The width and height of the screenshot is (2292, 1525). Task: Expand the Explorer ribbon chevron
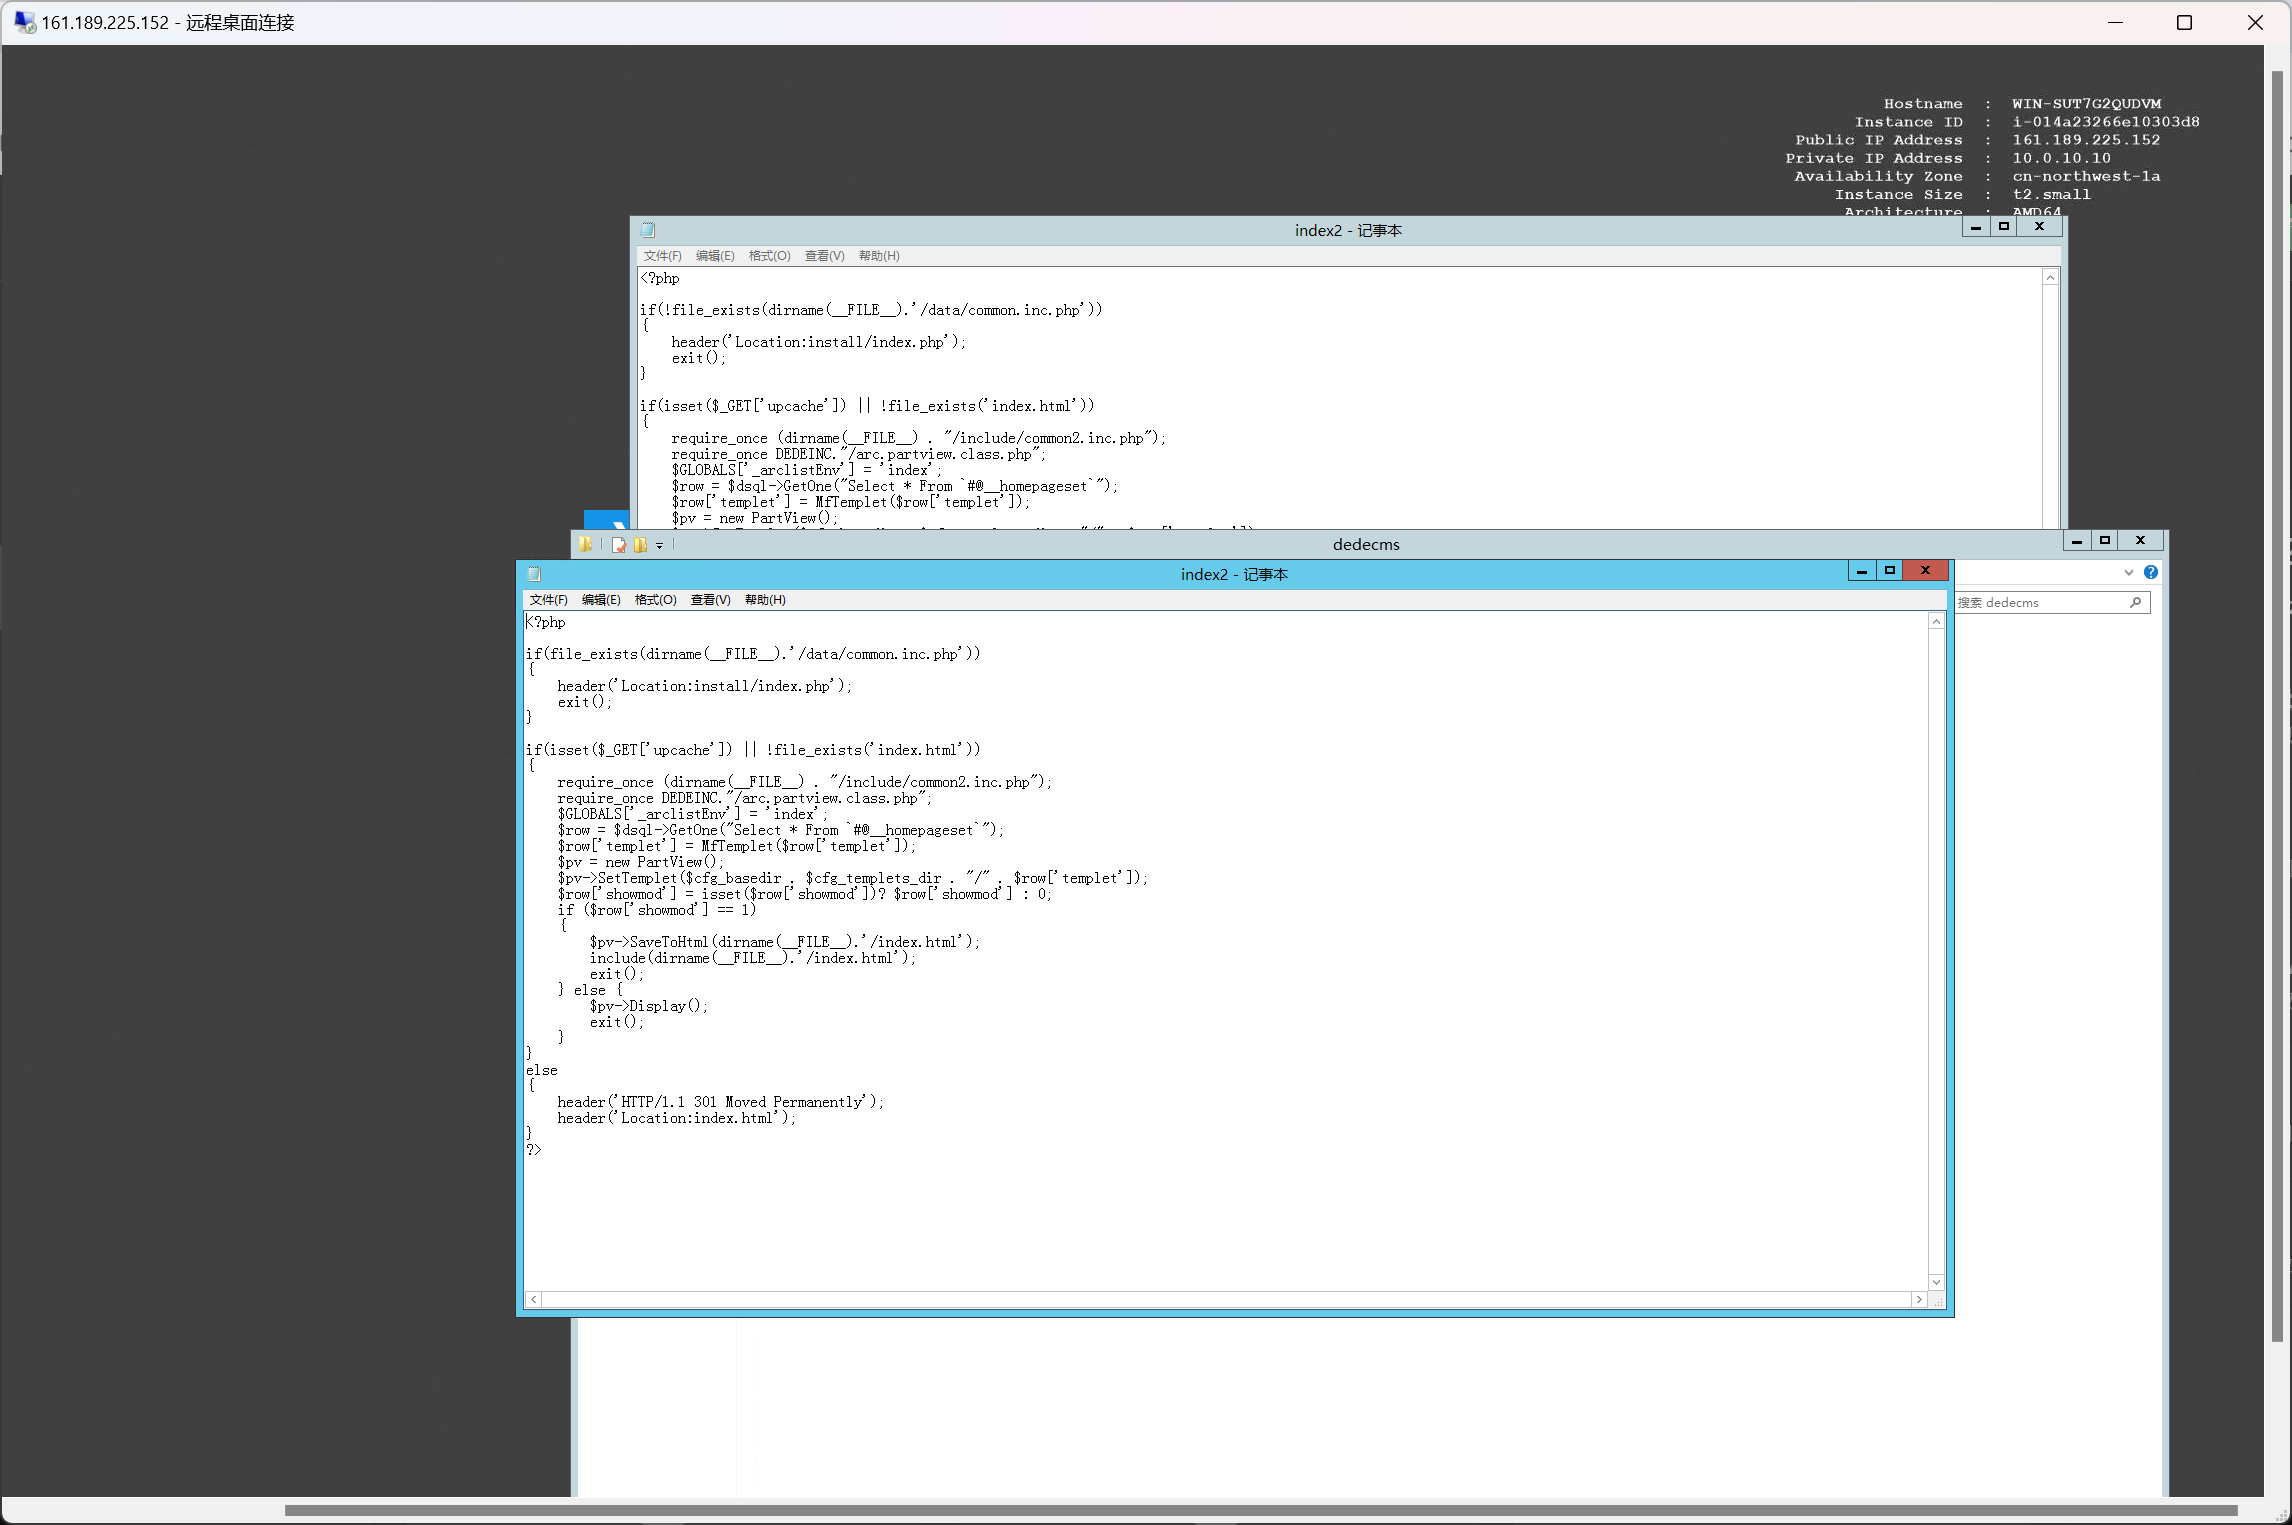point(2128,573)
